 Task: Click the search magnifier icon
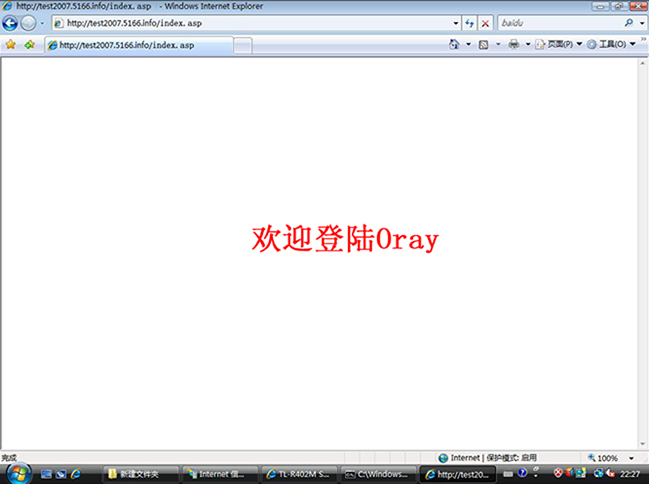tap(629, 23)
